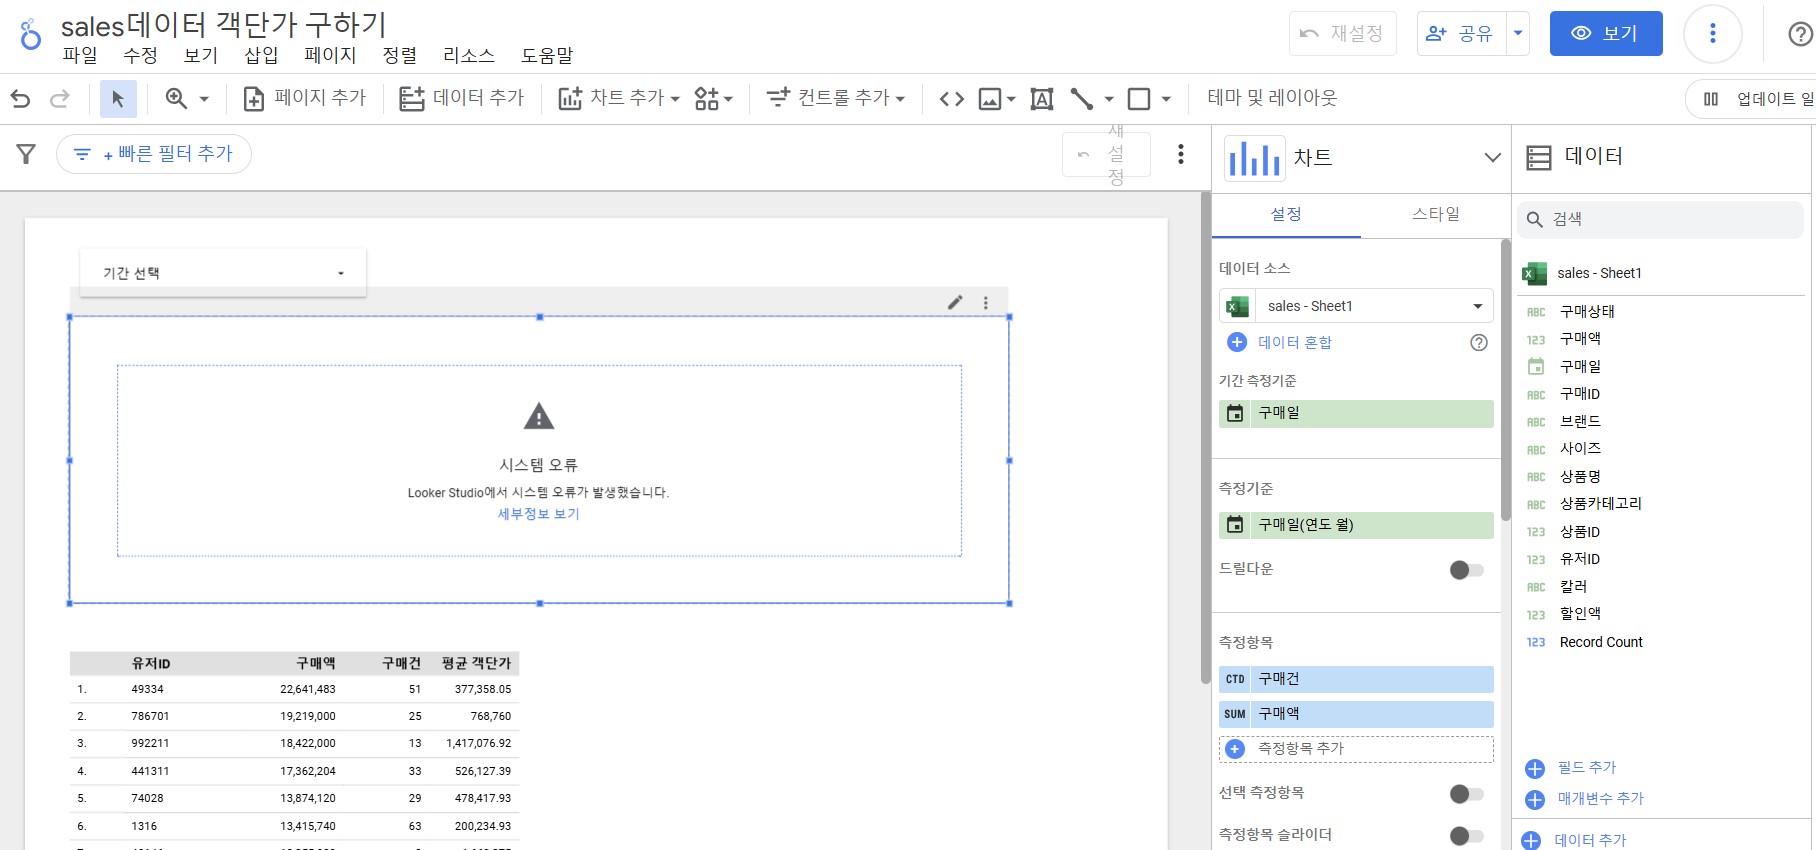
Task: Switch to the 스타일 tab
Action: 1436,214
